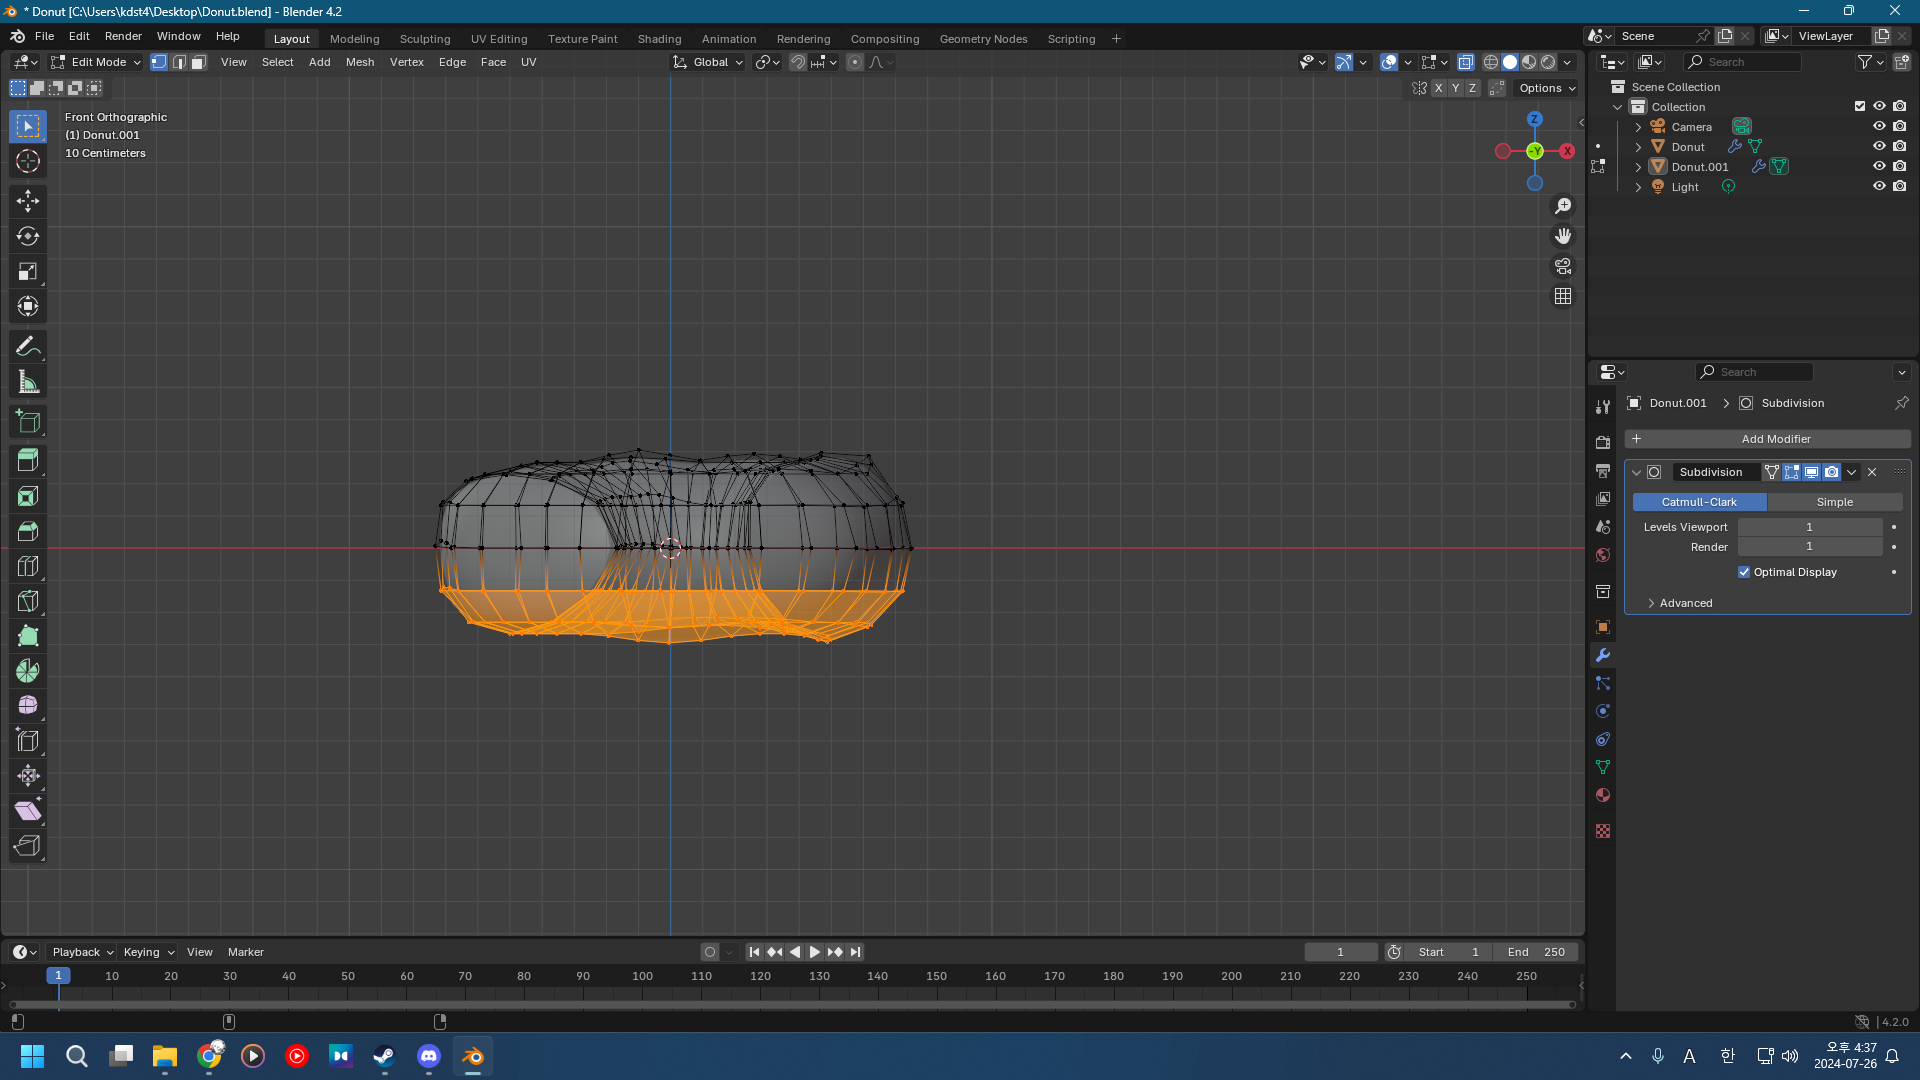Viewport: 1920px width, 1080px height.
Task: Open the Edit Mode dropdown
Action: 97,62
